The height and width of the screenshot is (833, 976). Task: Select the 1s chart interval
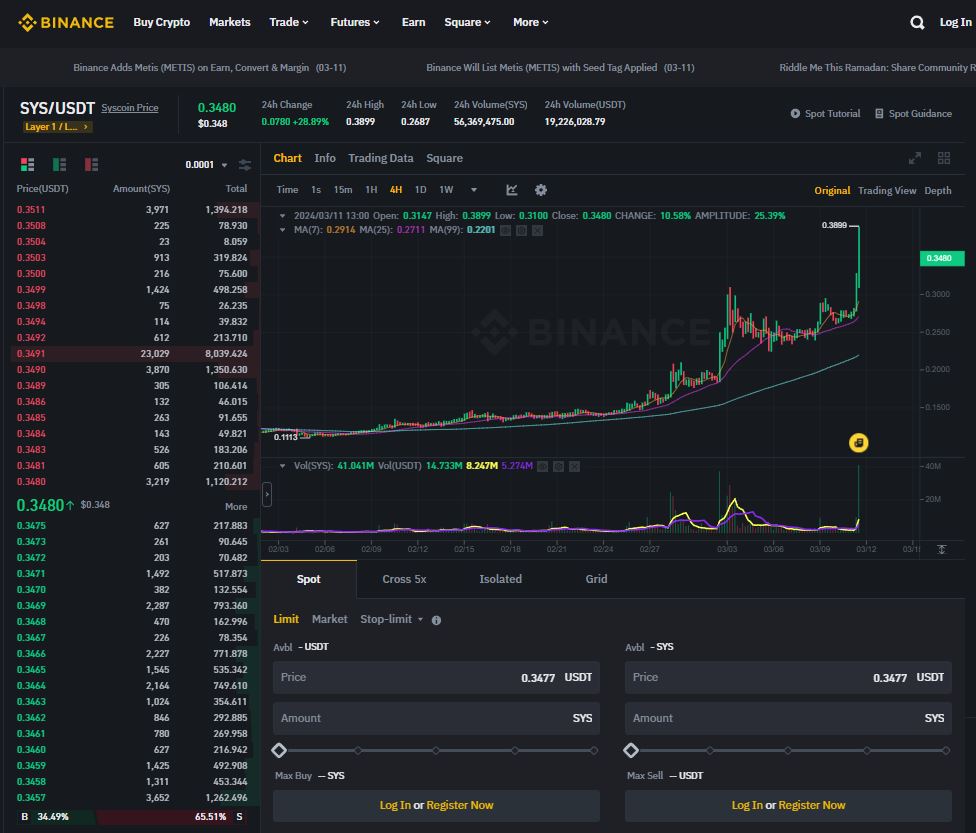point(316,190)
